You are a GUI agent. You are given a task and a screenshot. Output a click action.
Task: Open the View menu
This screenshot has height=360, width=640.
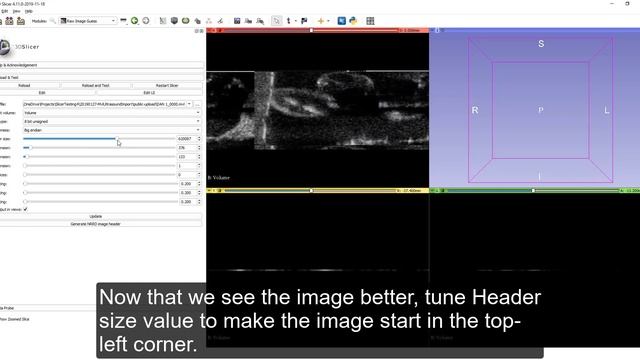point(16,11)
